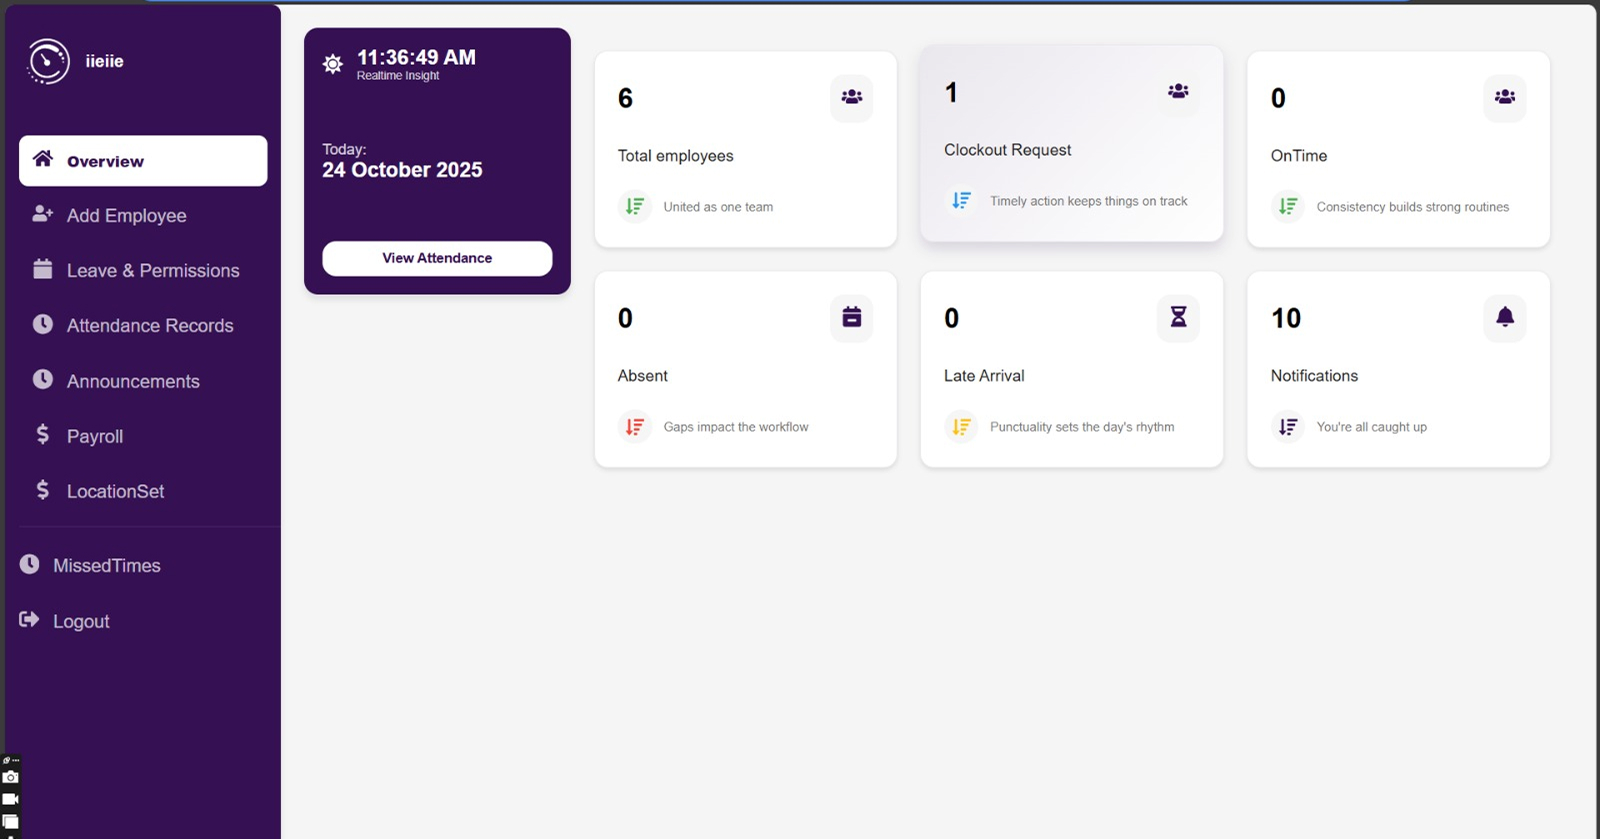1600x839 pixels.
Task: Click the Punctuality sets the day's rhythm text
Action: coord(1082,427)
